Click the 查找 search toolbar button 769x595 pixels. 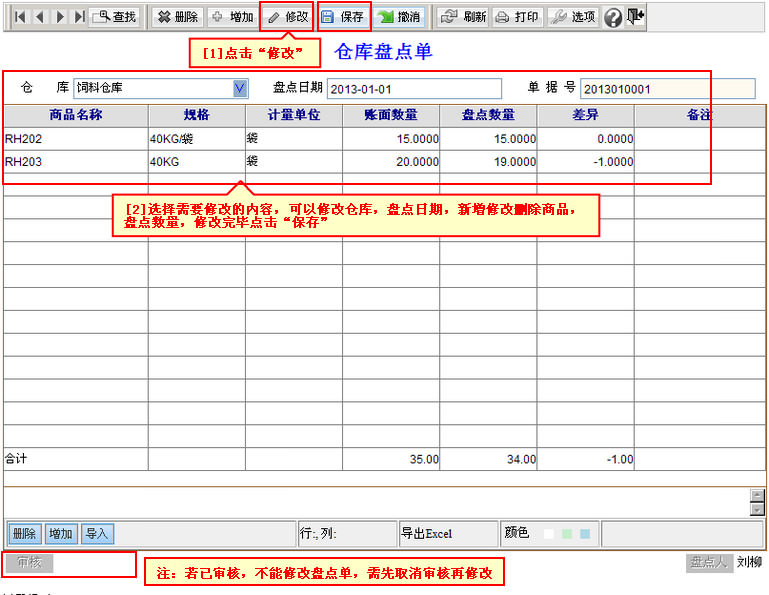click(114, 17)
